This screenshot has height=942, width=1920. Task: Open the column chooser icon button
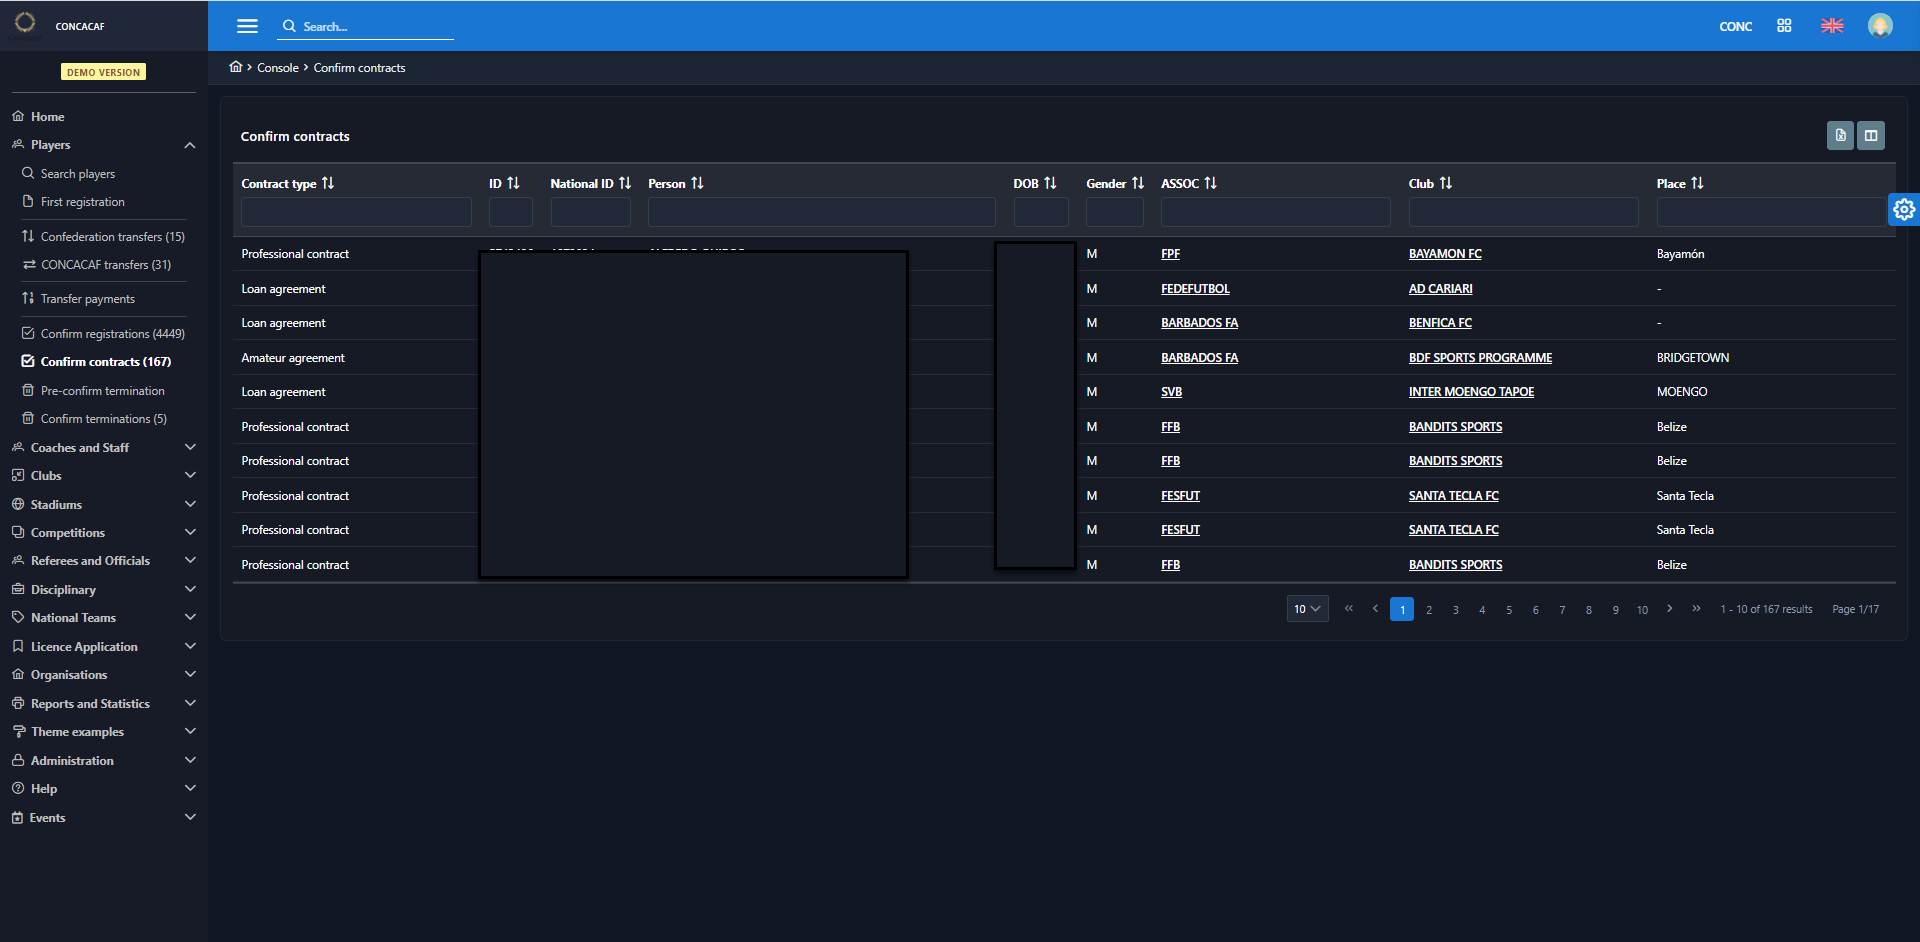(x=1871, y=135)
